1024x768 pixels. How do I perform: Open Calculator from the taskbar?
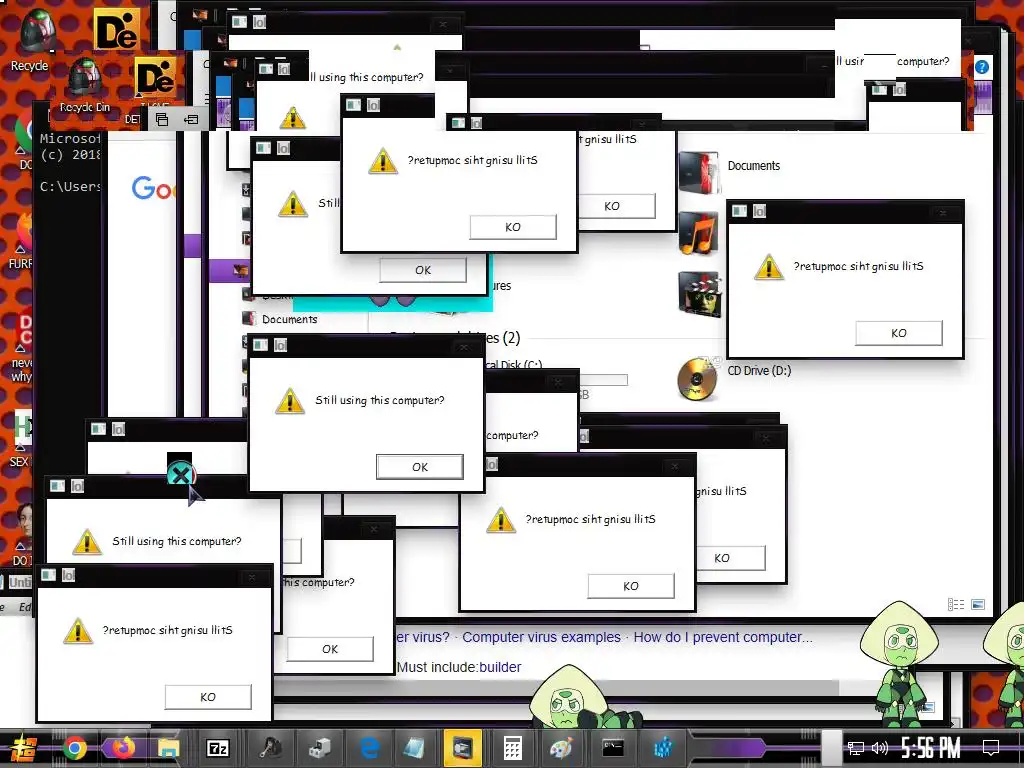click(513, 748)
